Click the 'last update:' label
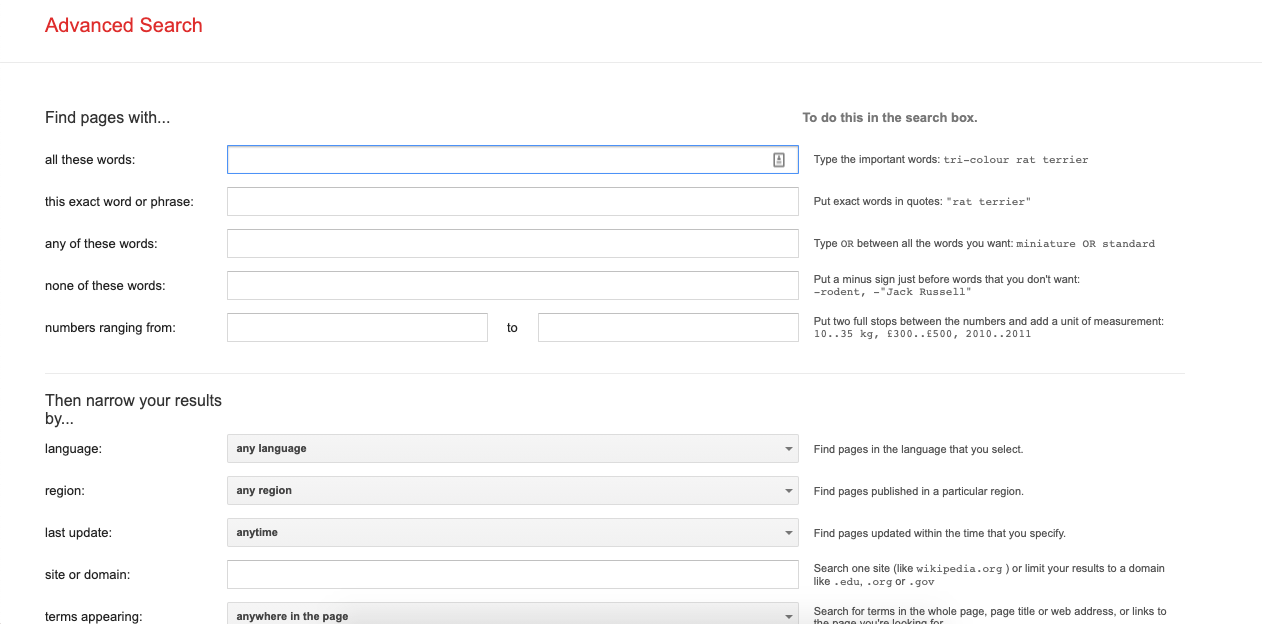 point(78,533)
